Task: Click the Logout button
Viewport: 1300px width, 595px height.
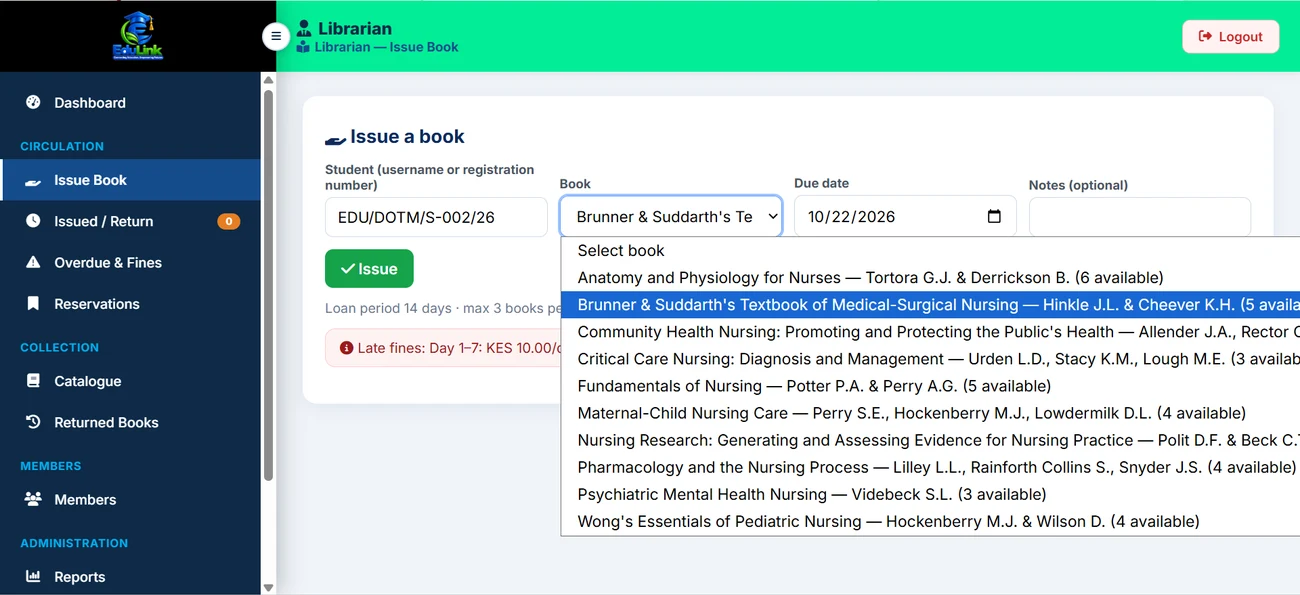Action: coord(1230,36)
